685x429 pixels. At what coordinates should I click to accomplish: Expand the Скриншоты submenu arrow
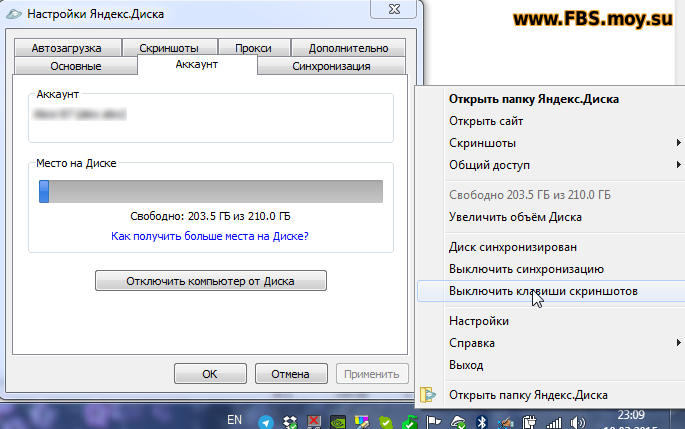(678, 142)
